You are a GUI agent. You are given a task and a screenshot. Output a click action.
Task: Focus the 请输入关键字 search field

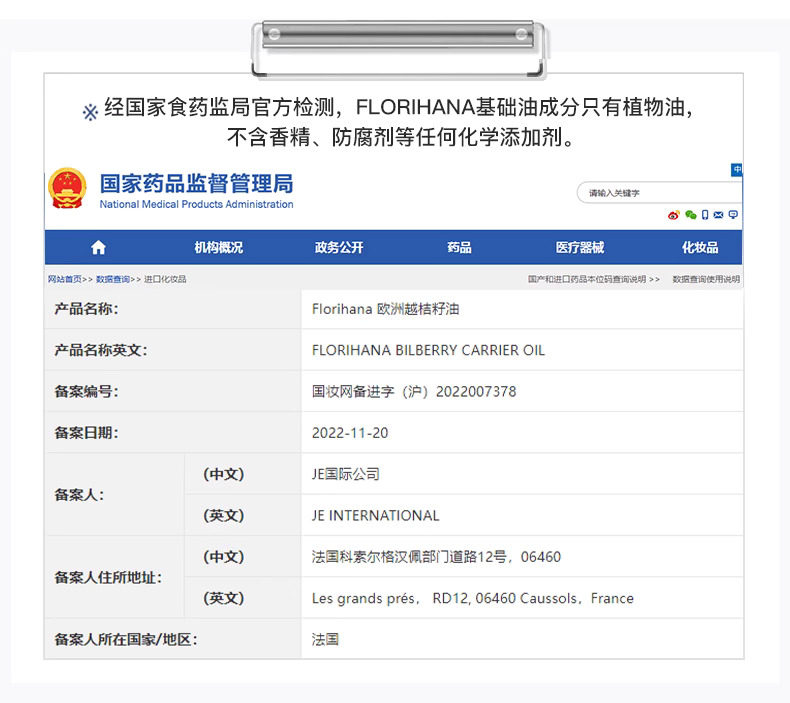tap(660, 193)
